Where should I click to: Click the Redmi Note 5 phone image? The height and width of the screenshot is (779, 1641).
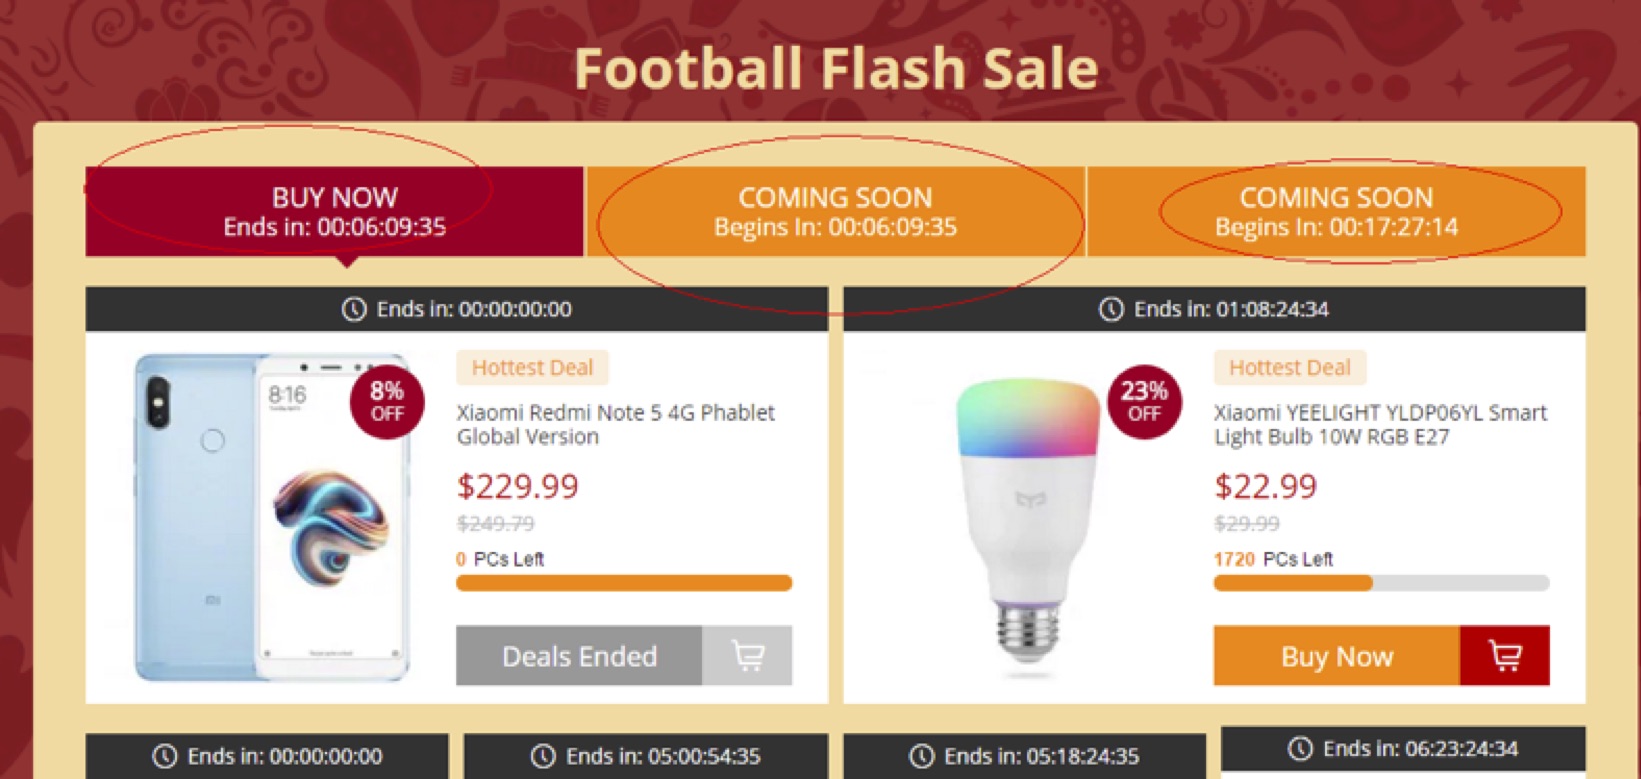pyautogui.click(x=272, y=517)
